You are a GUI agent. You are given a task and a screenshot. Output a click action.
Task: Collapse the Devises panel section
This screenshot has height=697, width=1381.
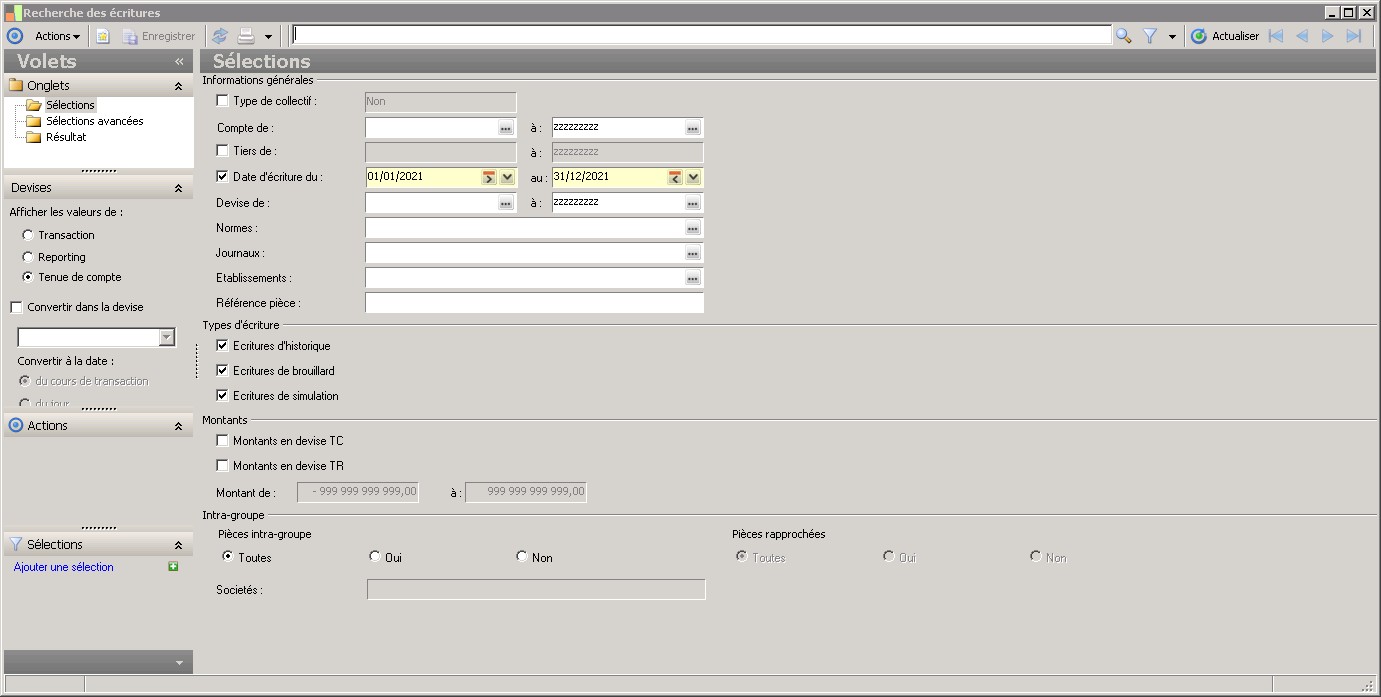point(178,188)
